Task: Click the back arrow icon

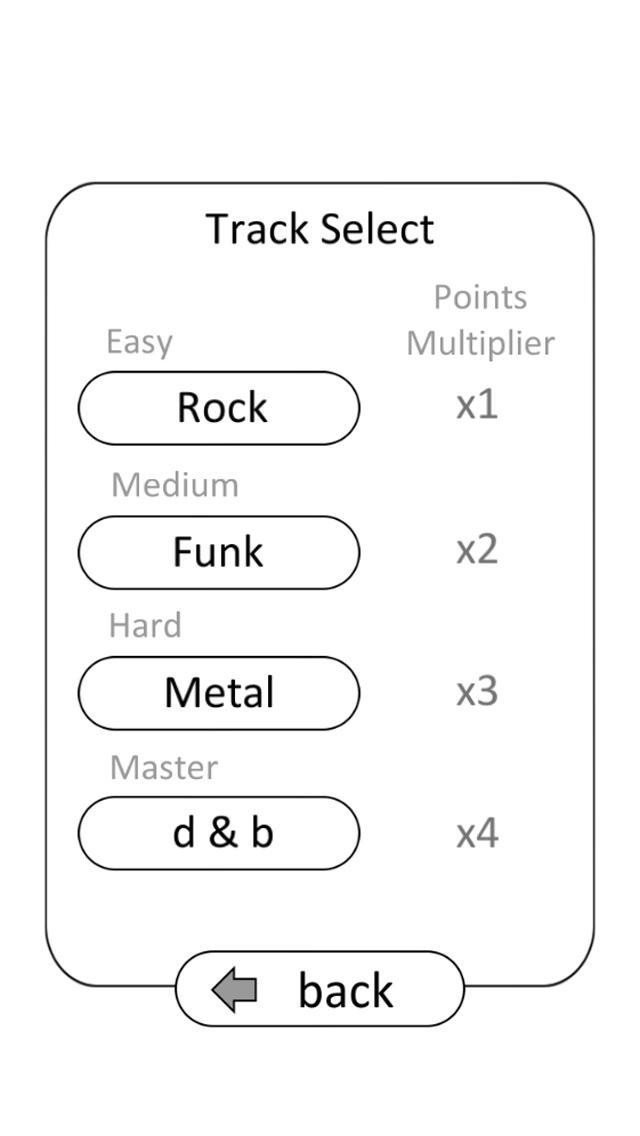Action: [x=234, y=990]
